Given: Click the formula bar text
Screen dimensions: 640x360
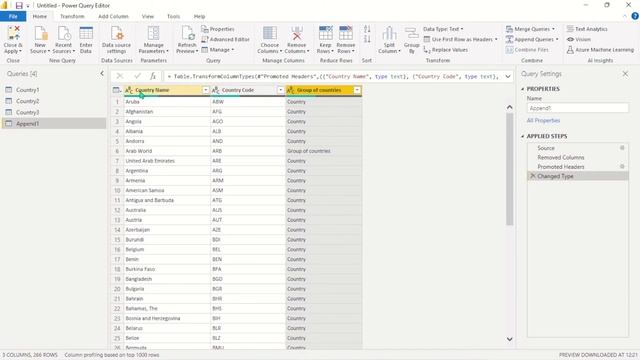Looking at the screenshot, I should coord(333,76).
